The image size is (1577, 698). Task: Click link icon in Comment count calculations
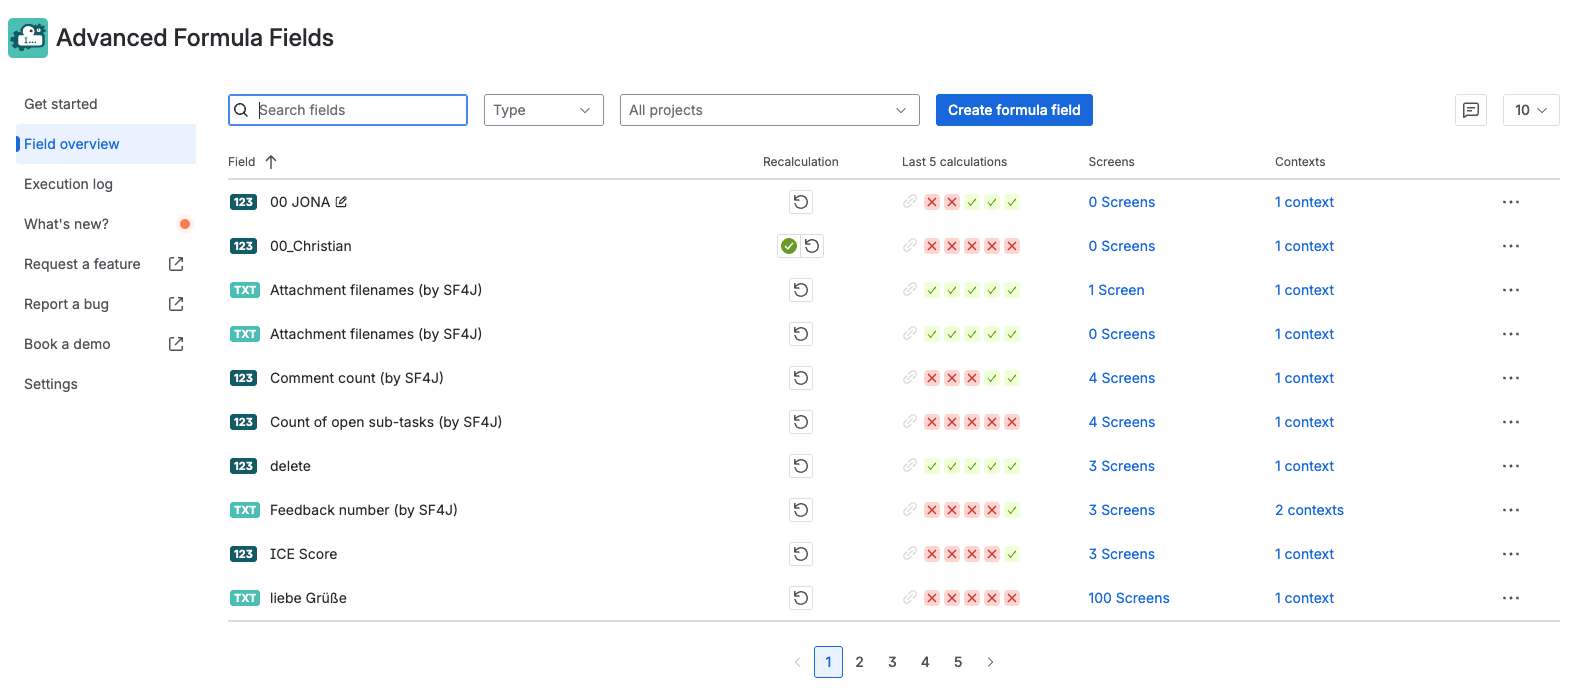909,378
